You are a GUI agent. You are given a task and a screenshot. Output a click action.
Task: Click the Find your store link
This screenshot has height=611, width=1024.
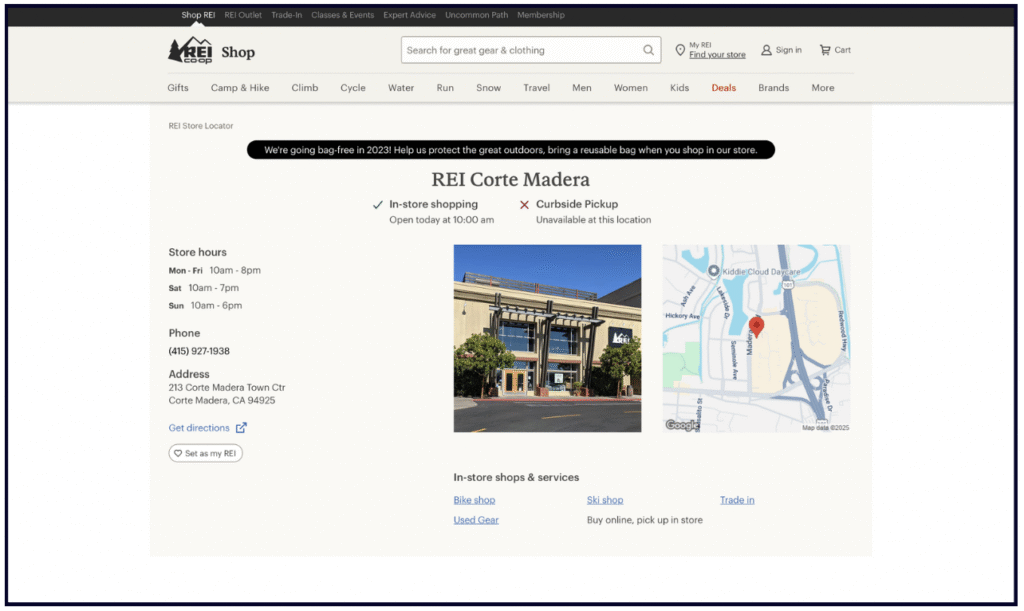(x=717, y=55)
